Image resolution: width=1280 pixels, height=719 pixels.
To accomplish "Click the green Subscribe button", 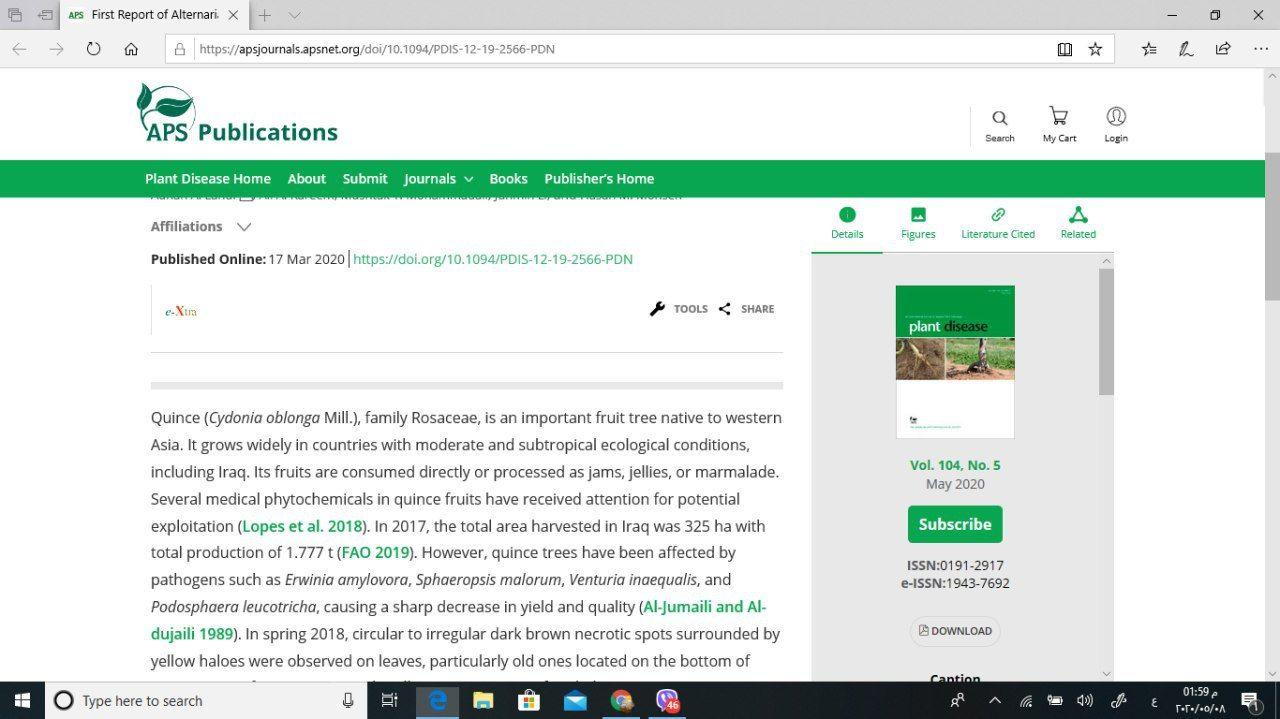I will pyautogui.click(x=954, y=524).
